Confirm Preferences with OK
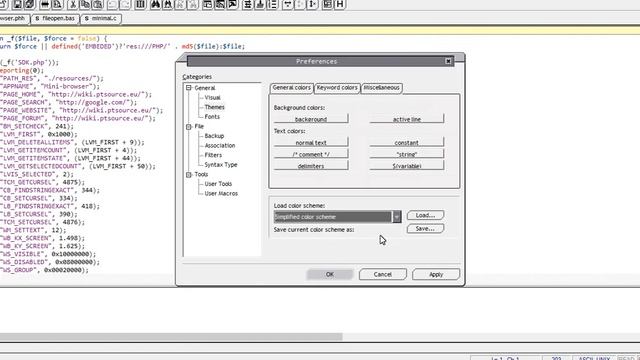640x360 pixels. 330,274
